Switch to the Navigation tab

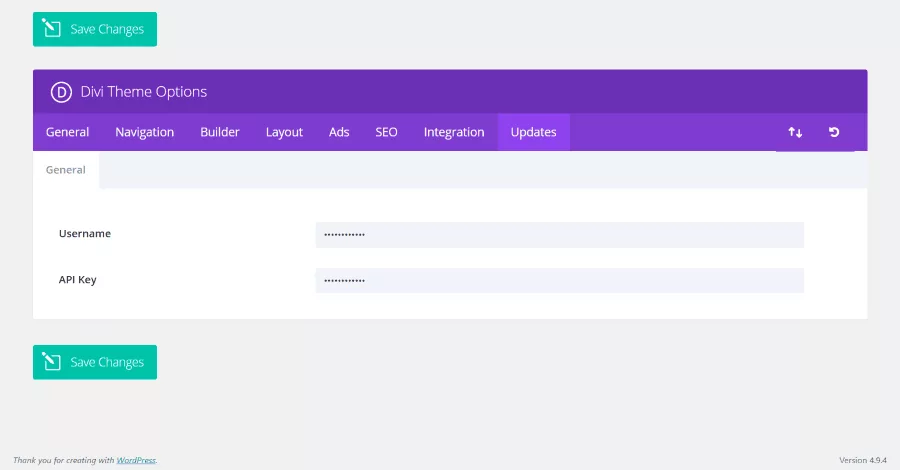click(x=145, y=132)
